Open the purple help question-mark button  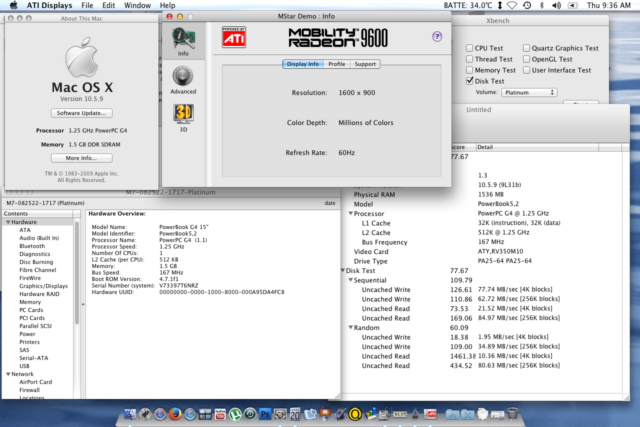[437, 36]
